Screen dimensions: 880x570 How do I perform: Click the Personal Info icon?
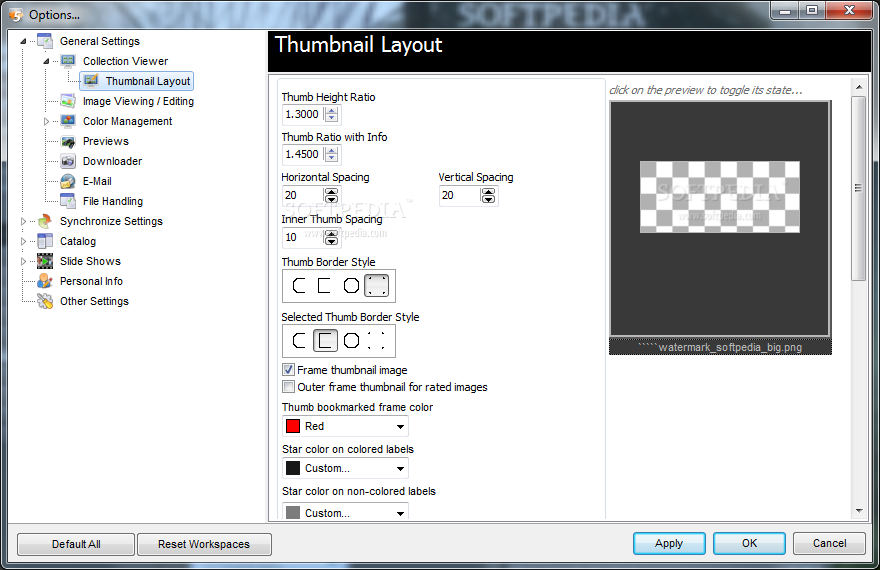click(x=45, y=281)
